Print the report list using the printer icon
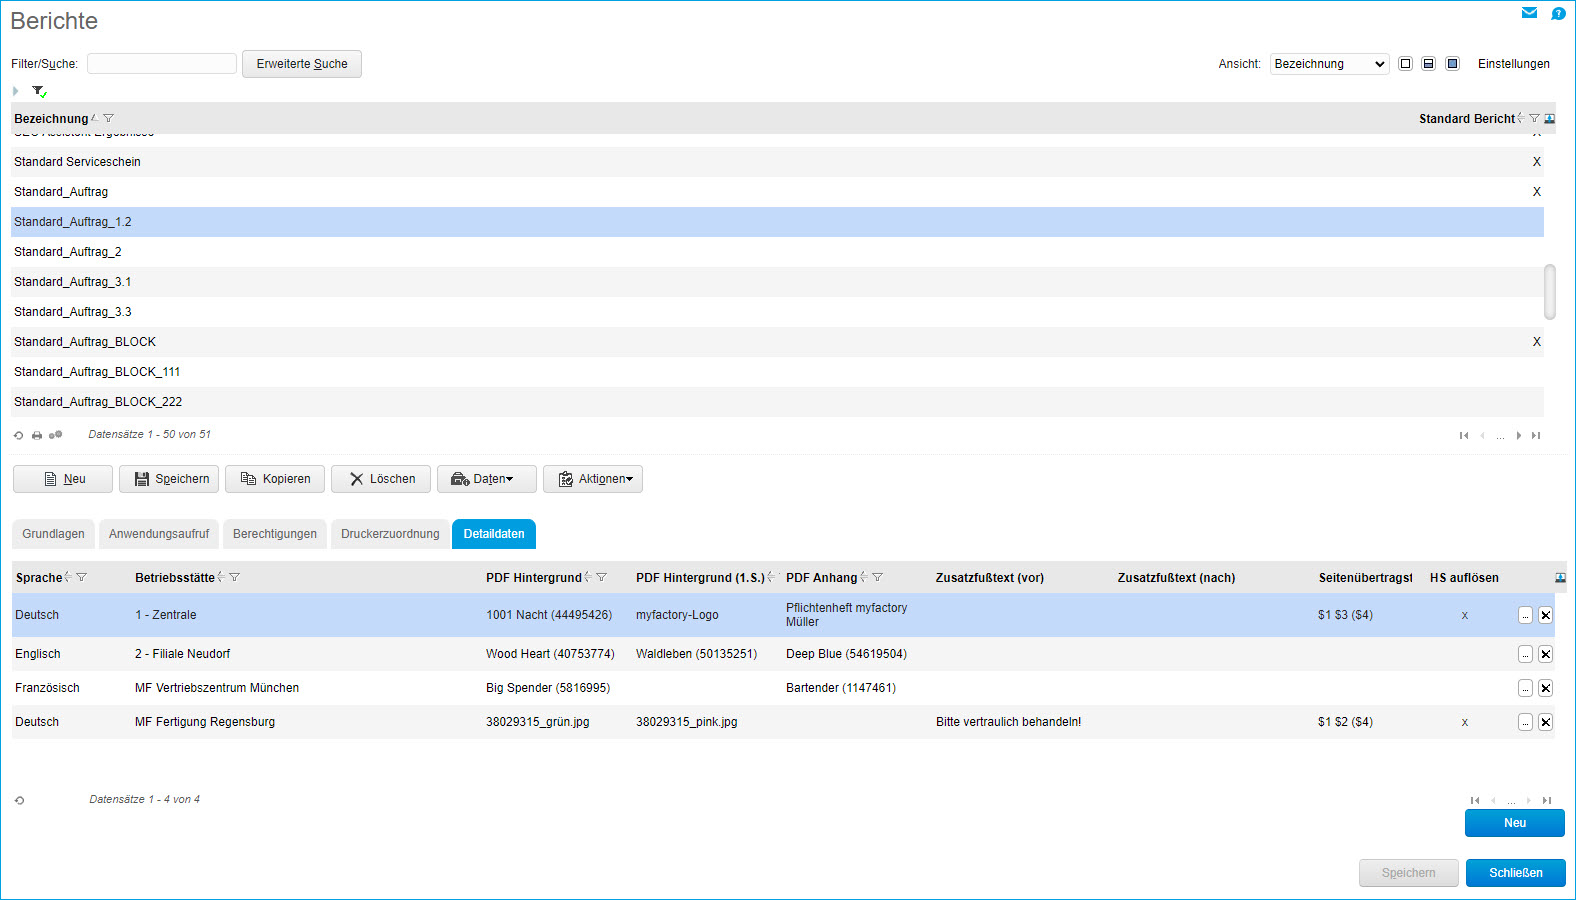This screenshot has width=1576, height=900. point(37,435)
